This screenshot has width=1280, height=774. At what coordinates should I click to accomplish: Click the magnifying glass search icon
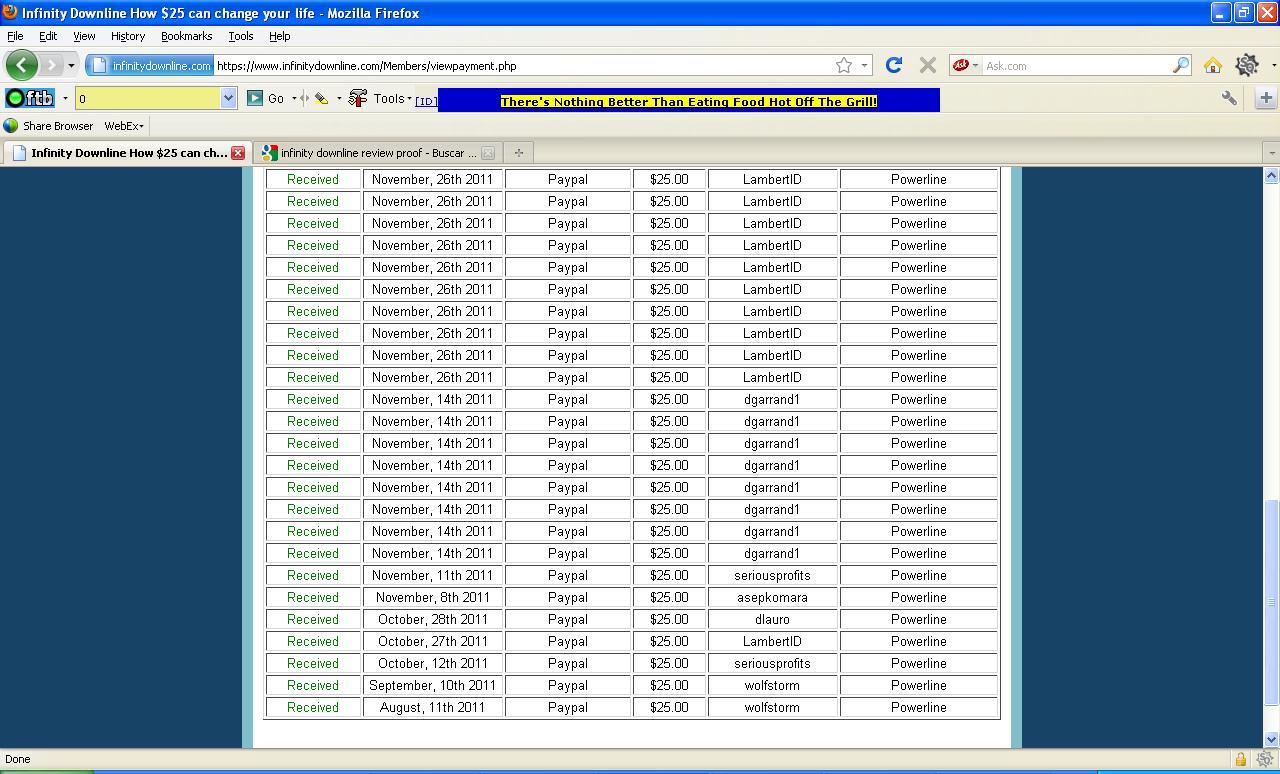tap(1181, 66)
